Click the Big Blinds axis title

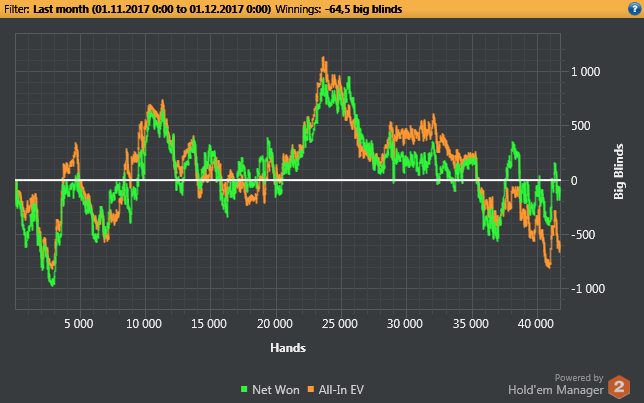pos(619,172)
